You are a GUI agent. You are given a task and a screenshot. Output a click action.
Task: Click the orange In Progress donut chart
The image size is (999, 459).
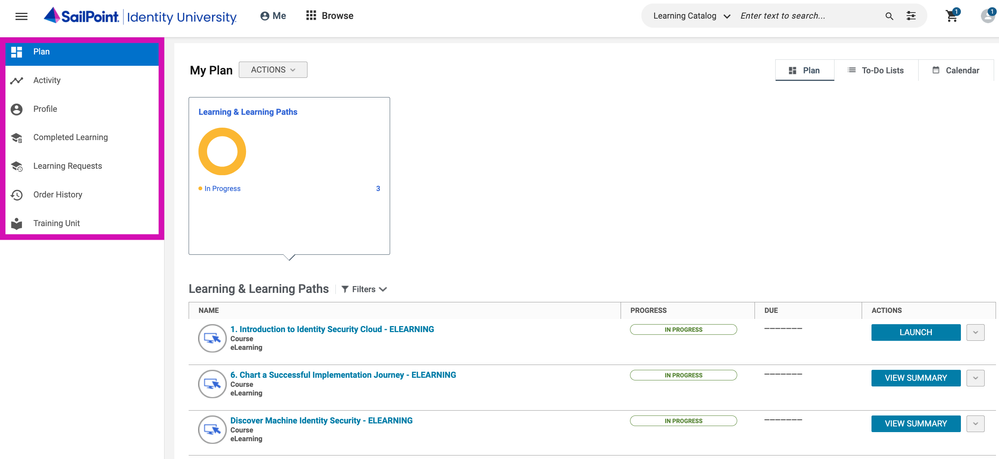pos(222,152)
